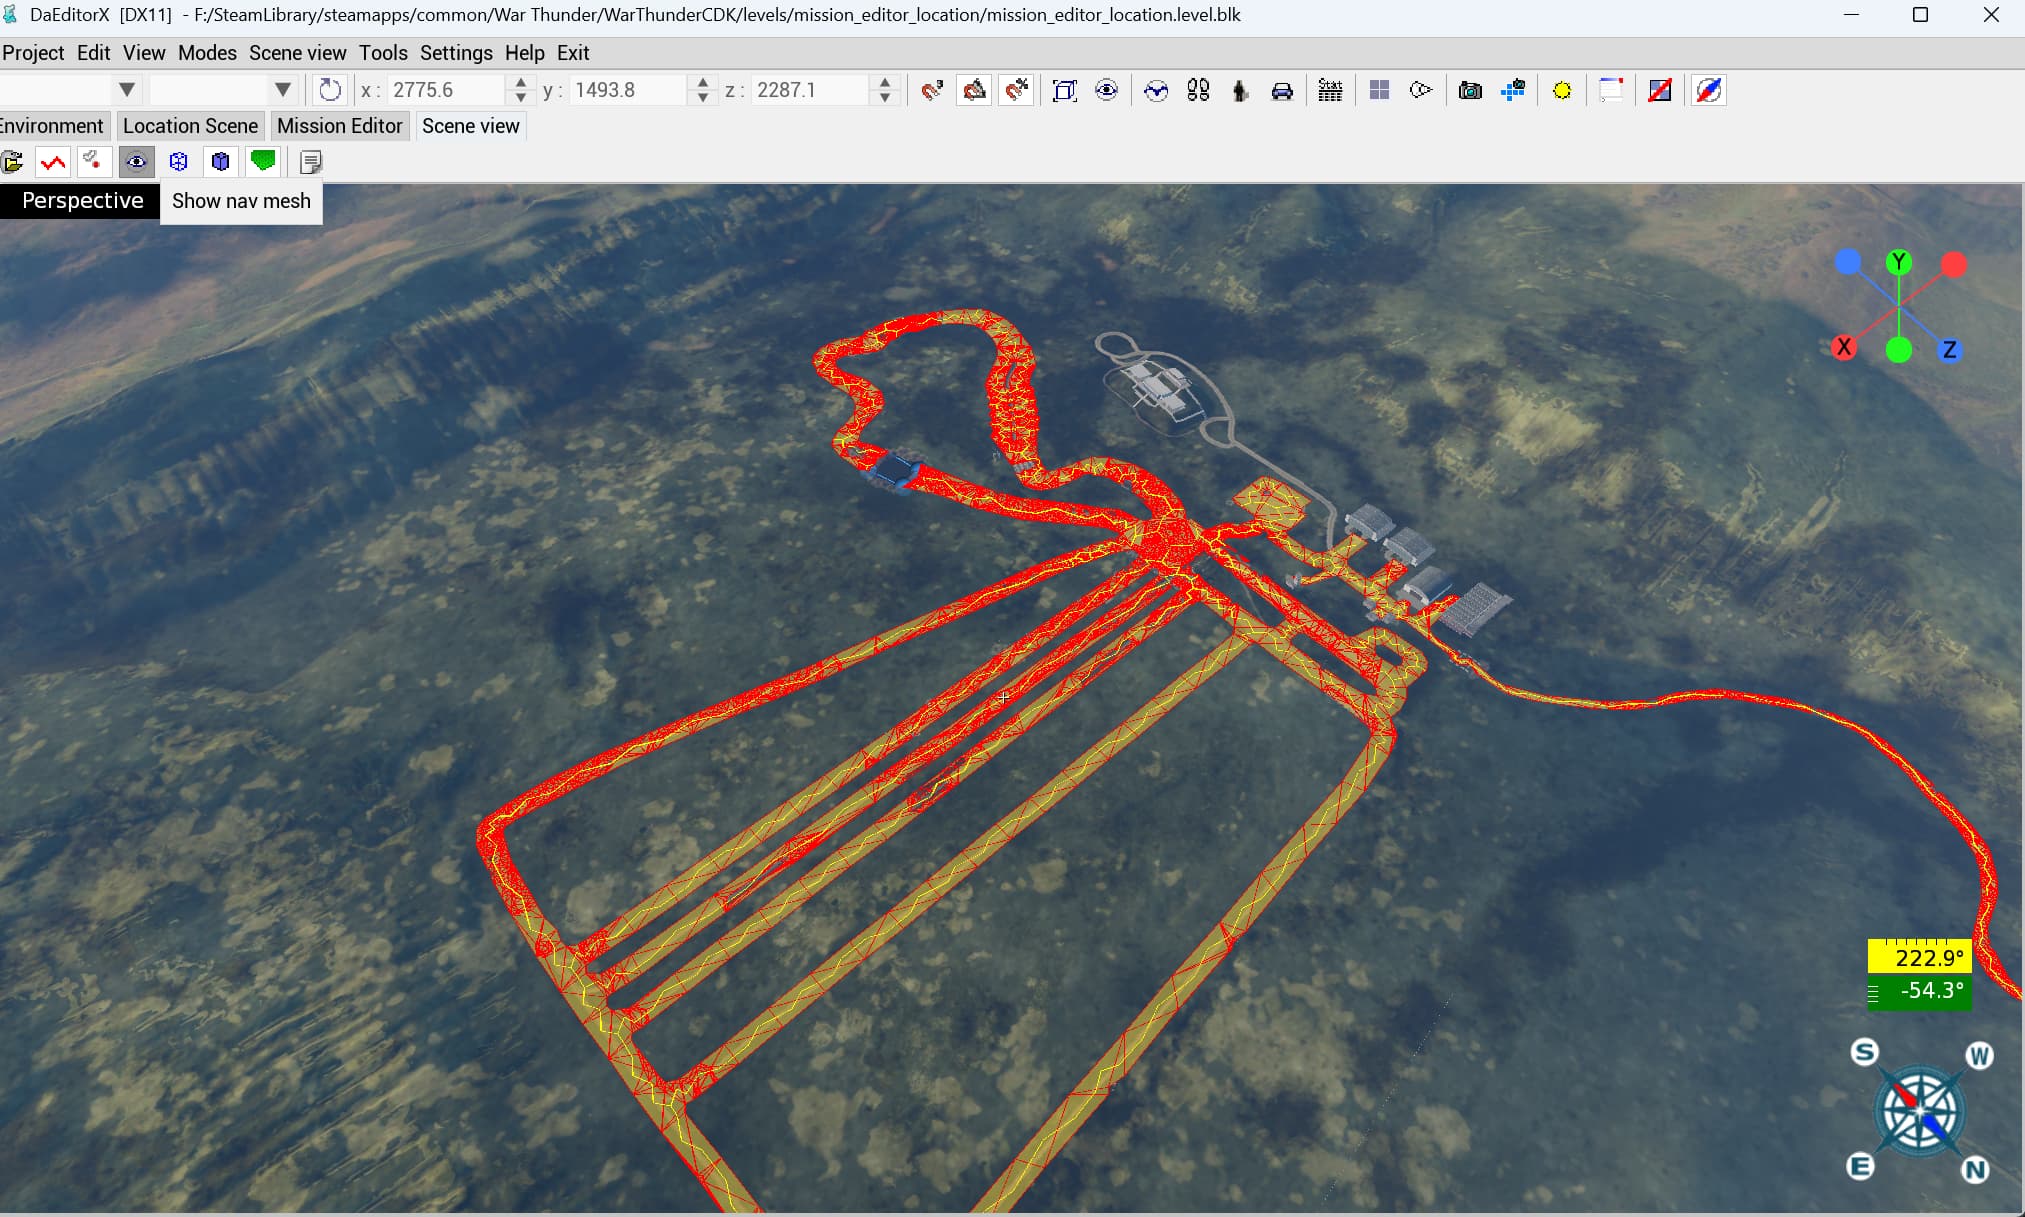This screenshot has width=2025, height=1217.
Task: Open the Modes menu
Action: pyautogui.click(x=207, y=53)
